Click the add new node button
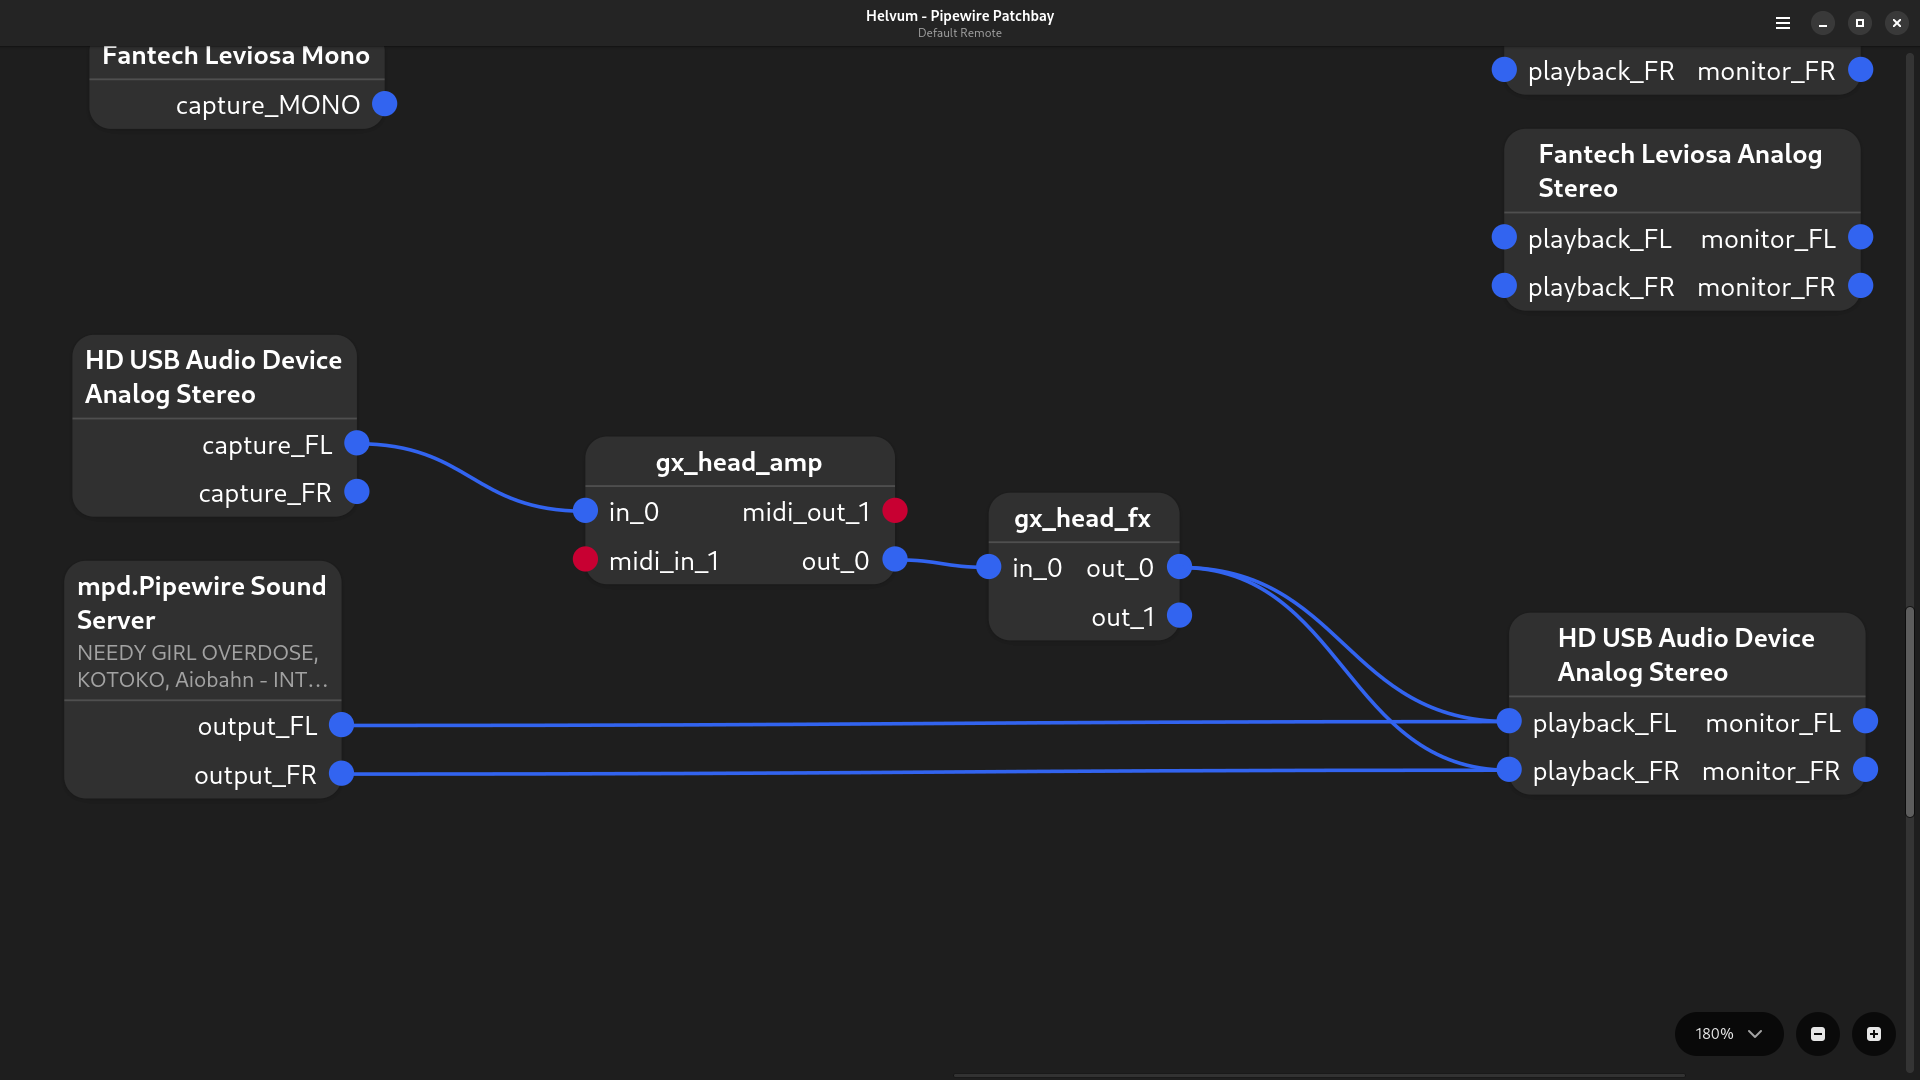Viewport: 1920px width, 1080px height. 1873,1034
